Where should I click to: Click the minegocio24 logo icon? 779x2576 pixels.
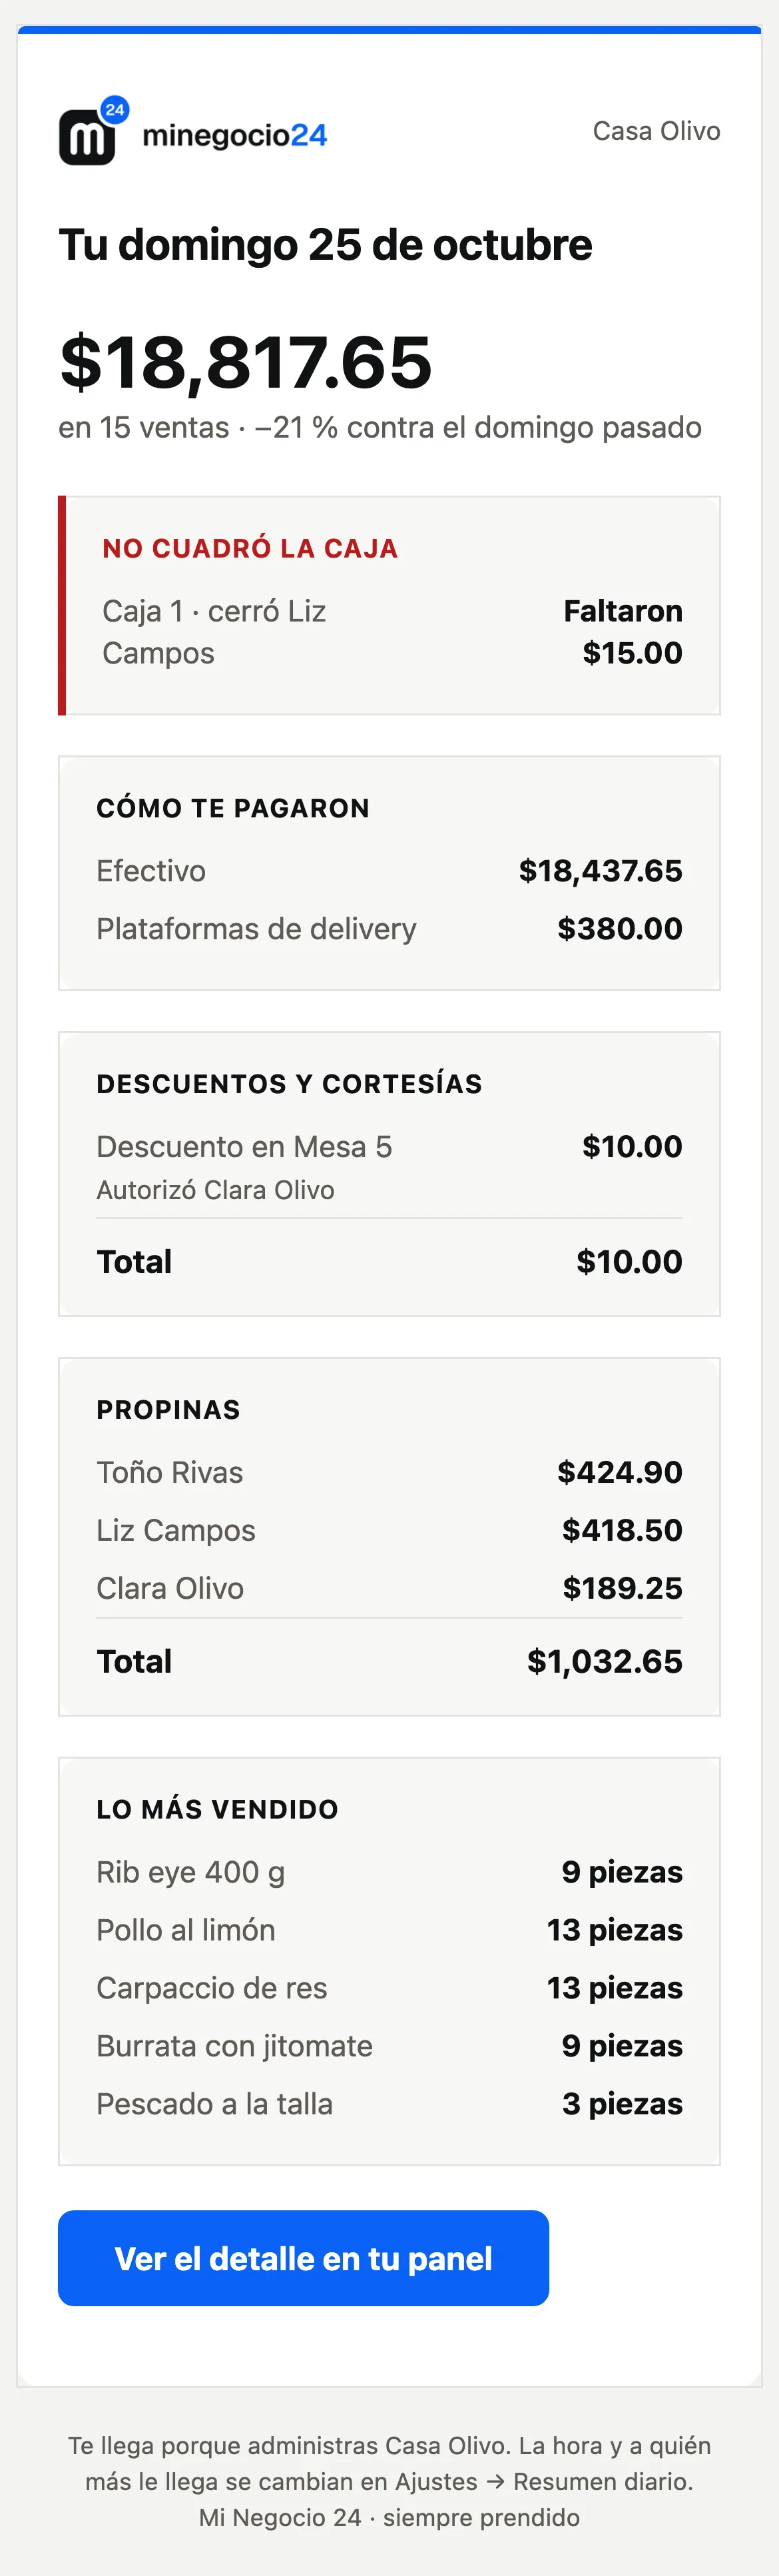pos(88,136)
